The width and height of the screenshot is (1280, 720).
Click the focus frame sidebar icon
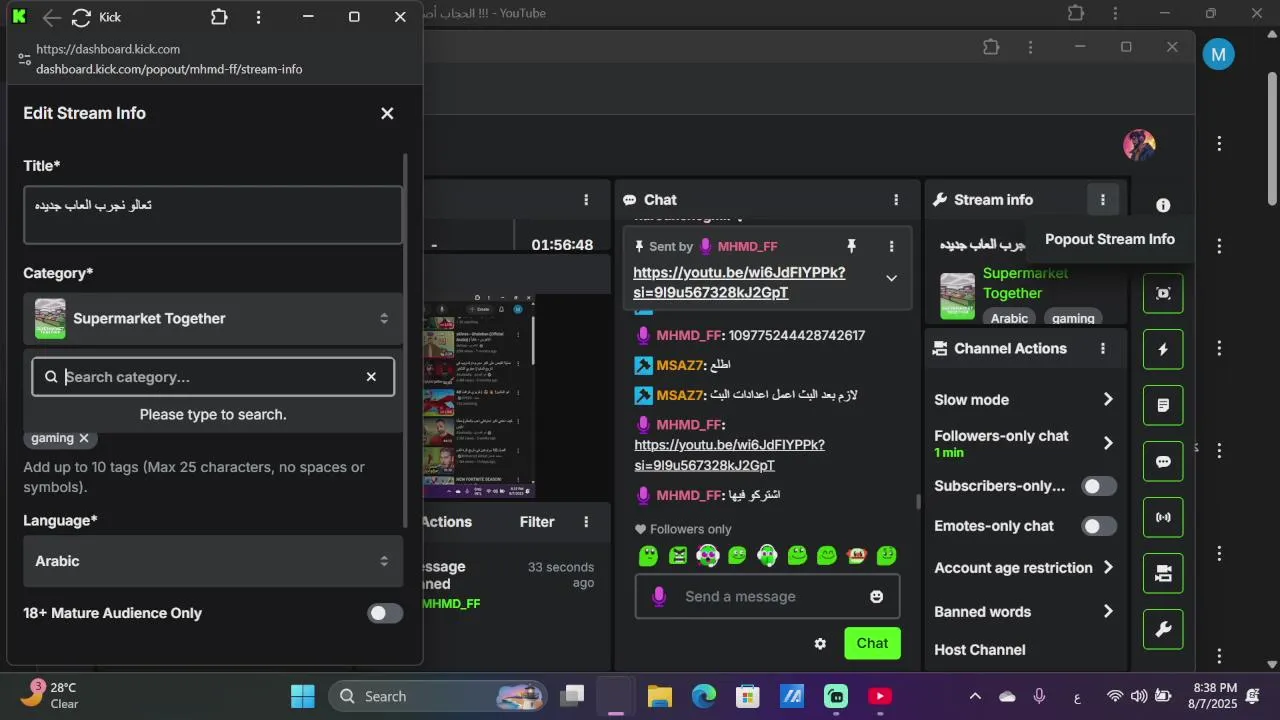(x=1163, y=294)
